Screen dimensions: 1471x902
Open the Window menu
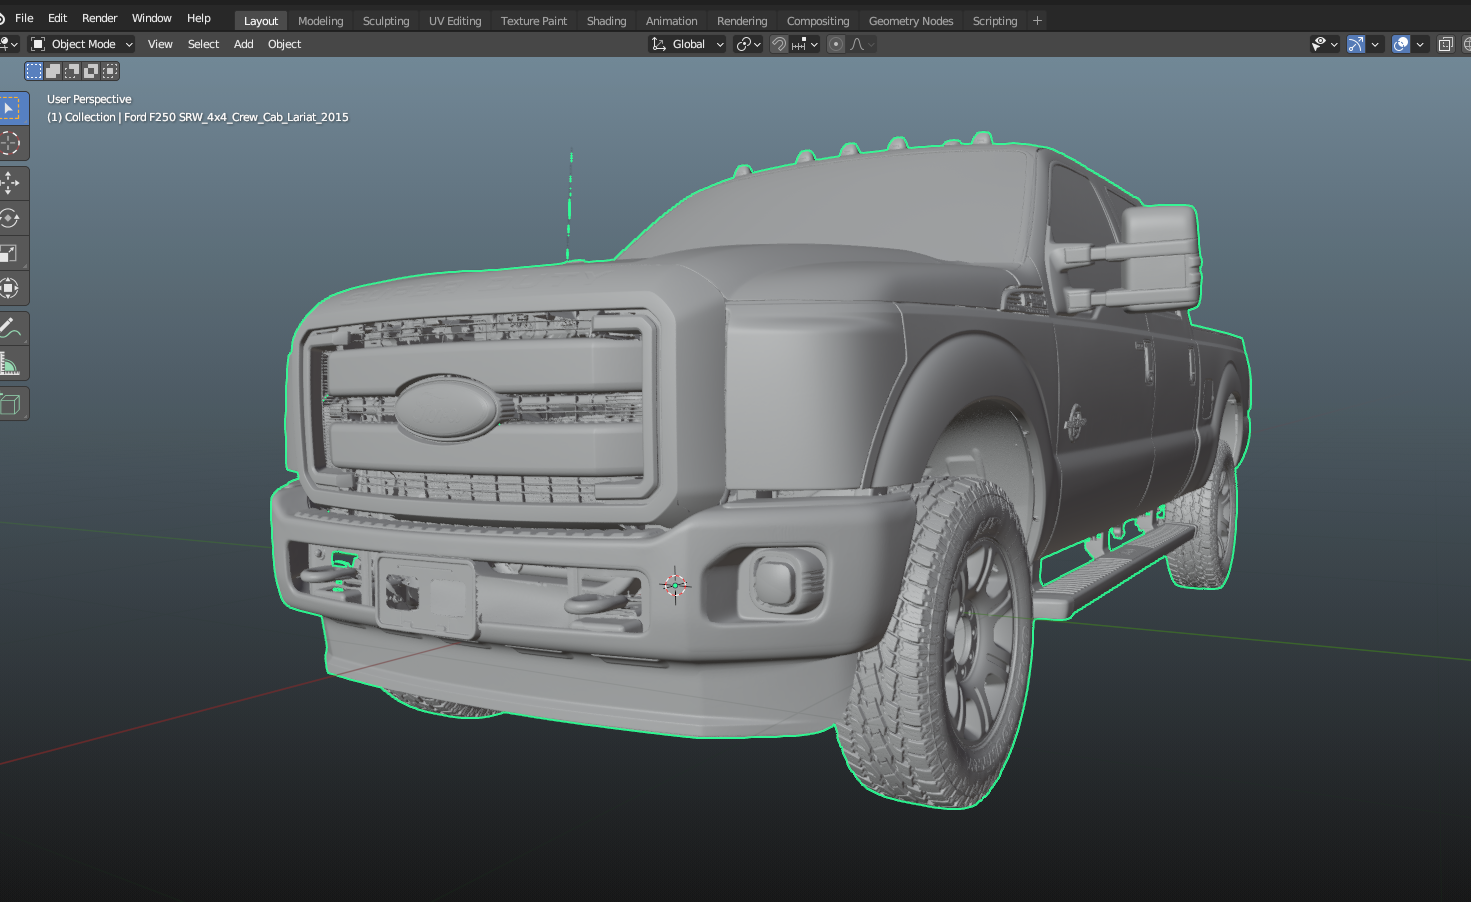click(x=152, y=18)
